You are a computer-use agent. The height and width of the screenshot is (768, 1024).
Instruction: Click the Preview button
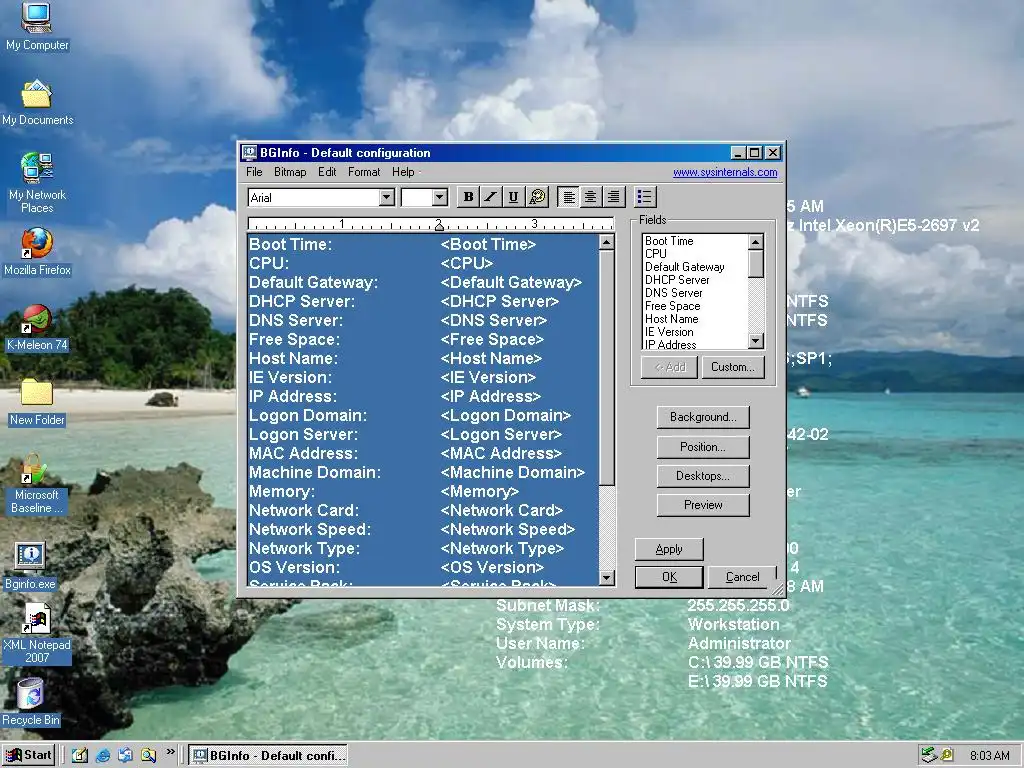pos(703,505)
